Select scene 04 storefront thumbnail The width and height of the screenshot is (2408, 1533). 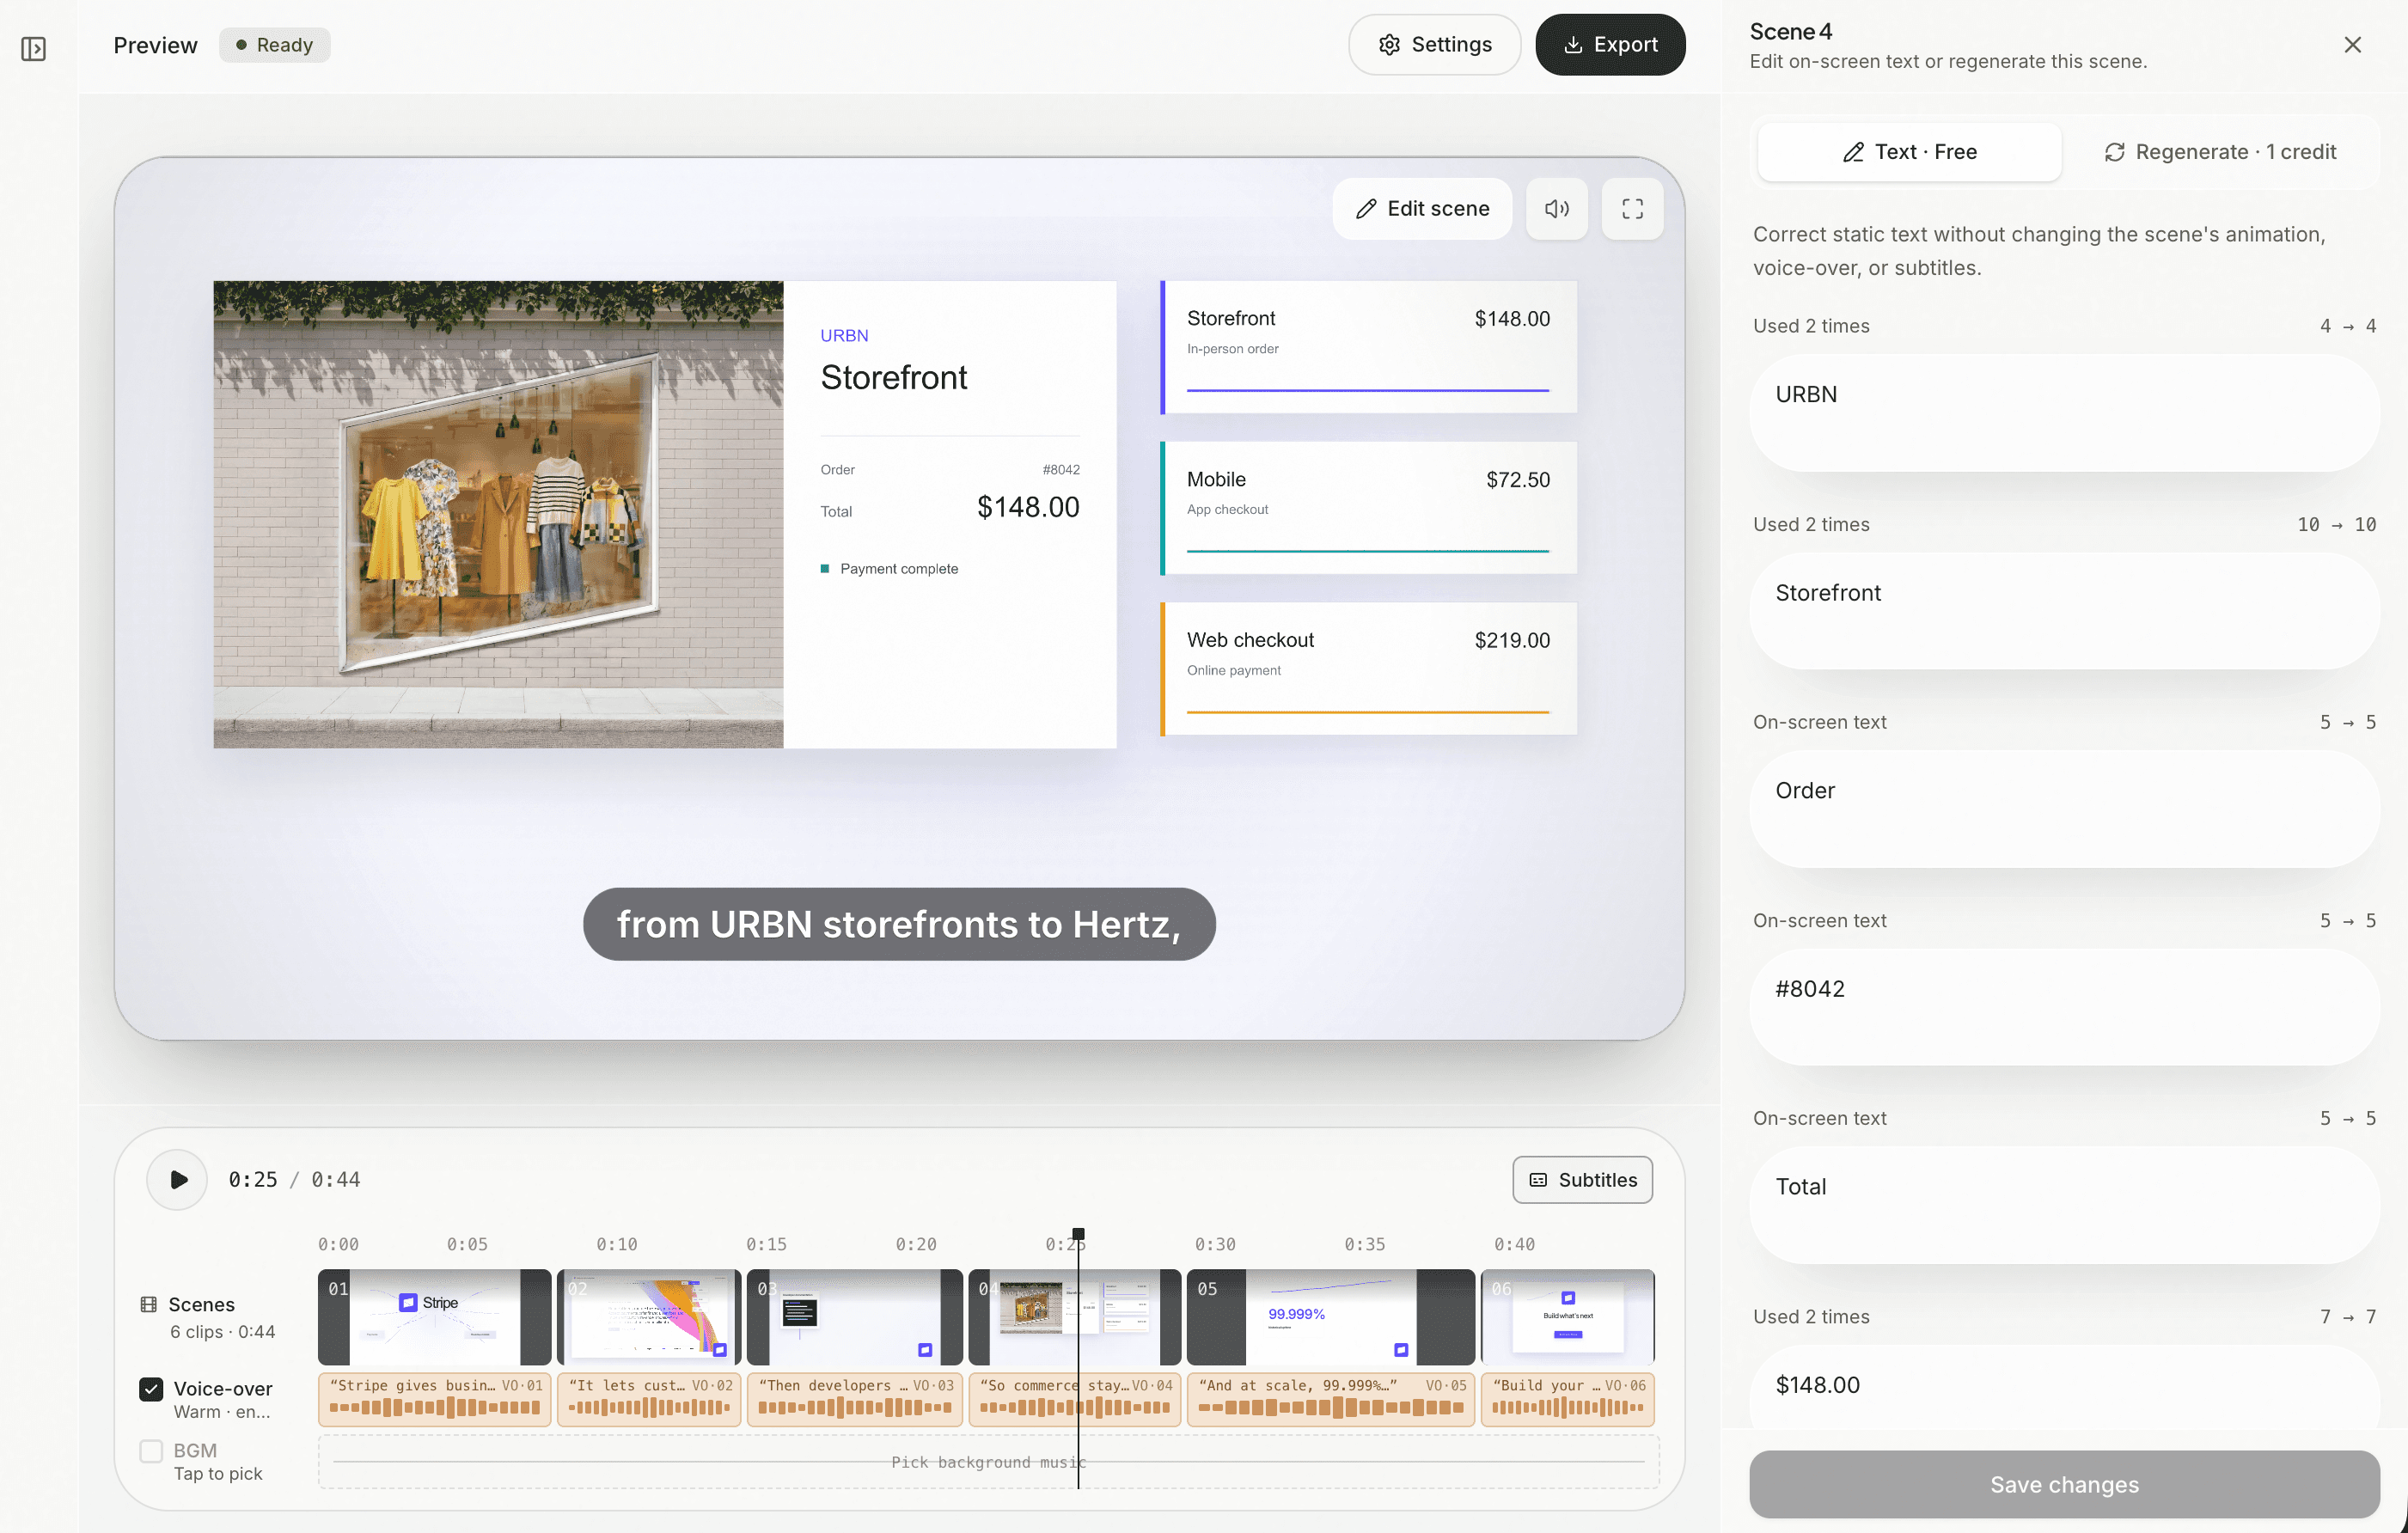point(1074,1317)
